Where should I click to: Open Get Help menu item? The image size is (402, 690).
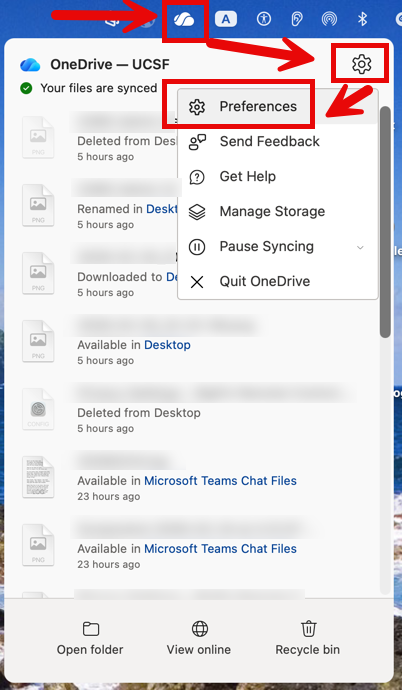tap(278, 176)
